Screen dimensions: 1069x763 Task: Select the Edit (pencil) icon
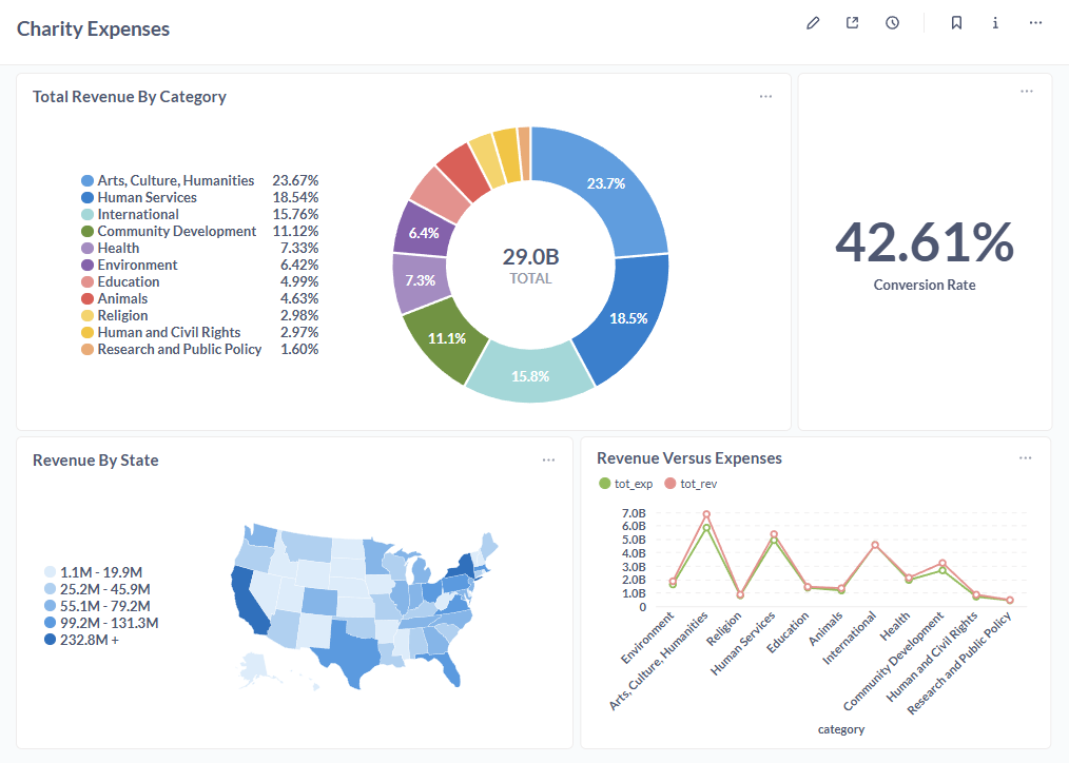click(812, 22)
